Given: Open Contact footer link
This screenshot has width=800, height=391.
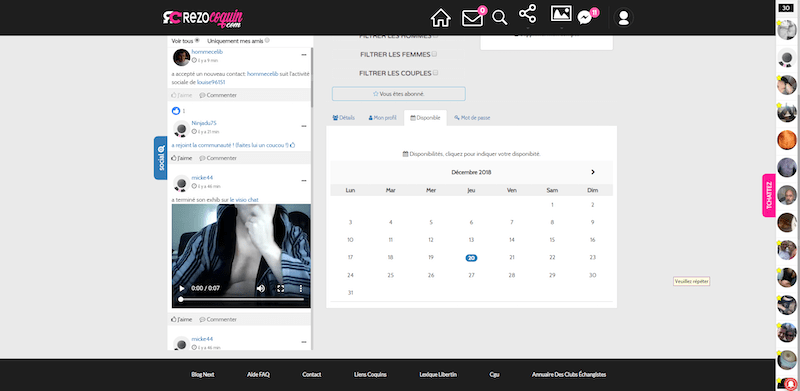Looking at the screenshot, I should (312, 375).
